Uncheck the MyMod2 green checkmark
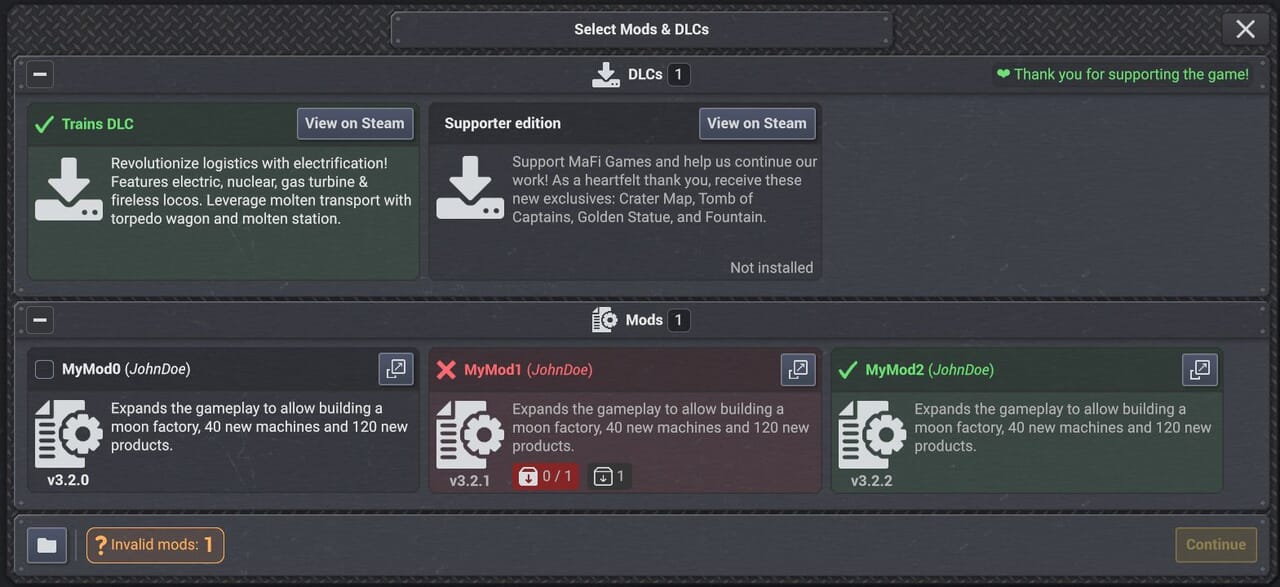The image size is (1280, 587). [848, 370]
